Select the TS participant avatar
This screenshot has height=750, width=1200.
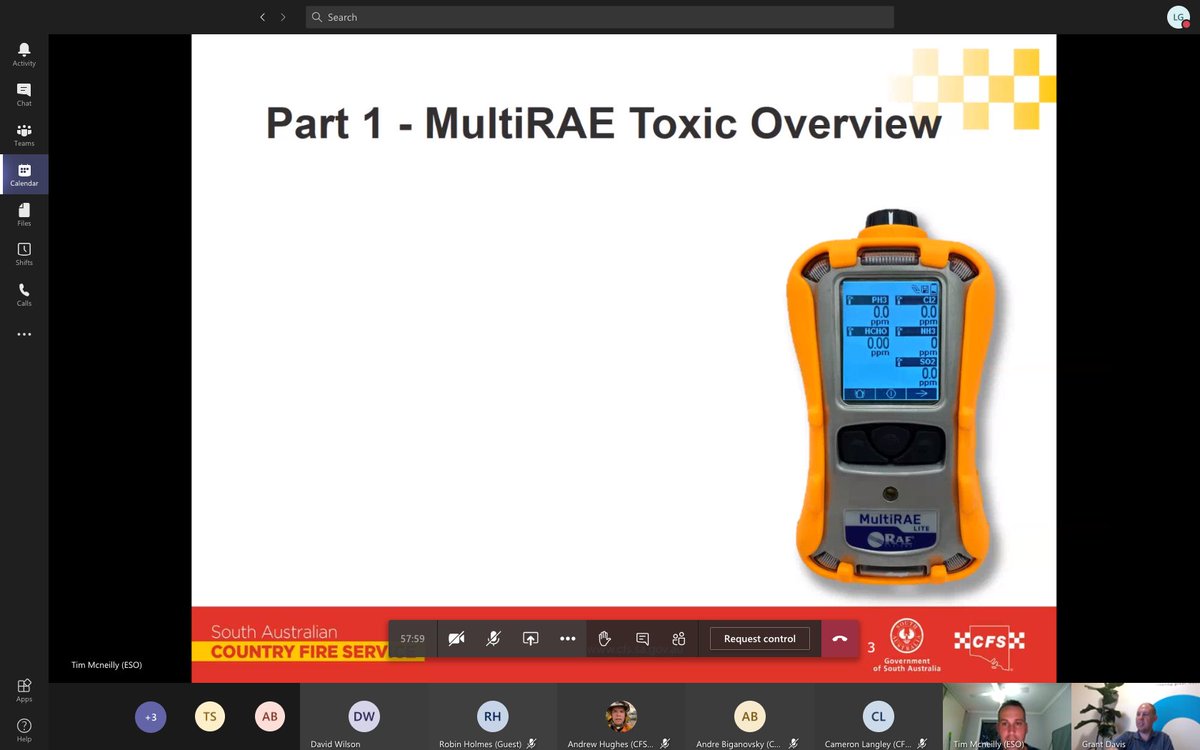coord(210,716)
